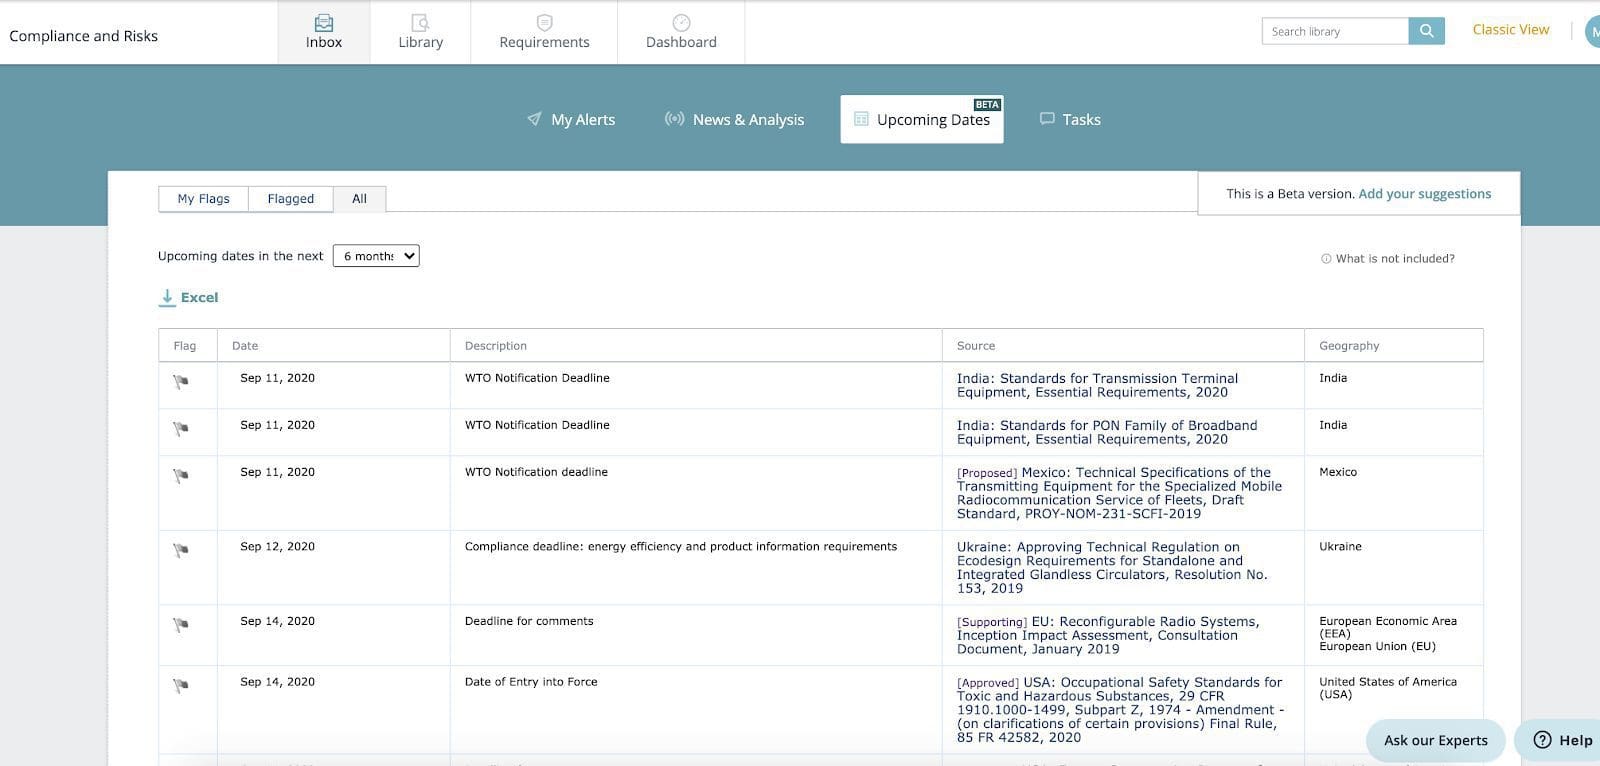Go to the Requirements section
The height and width of the screenshot is (766, 1600).
coord(544,32)
